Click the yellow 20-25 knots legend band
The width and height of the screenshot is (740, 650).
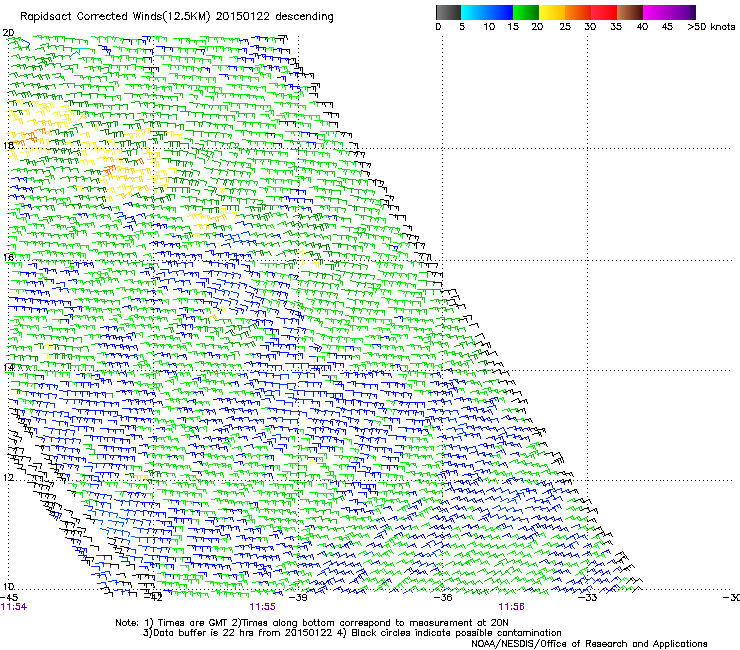coord(552,12)
